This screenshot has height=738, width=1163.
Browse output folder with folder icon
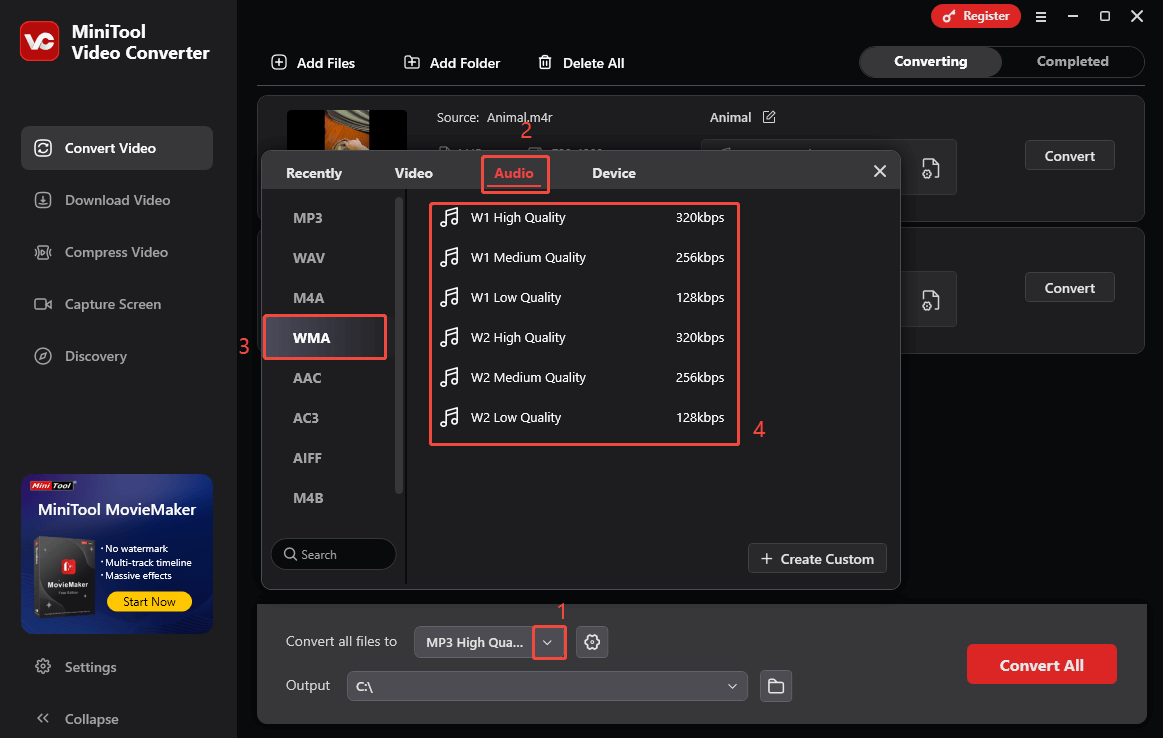[776, 686]
